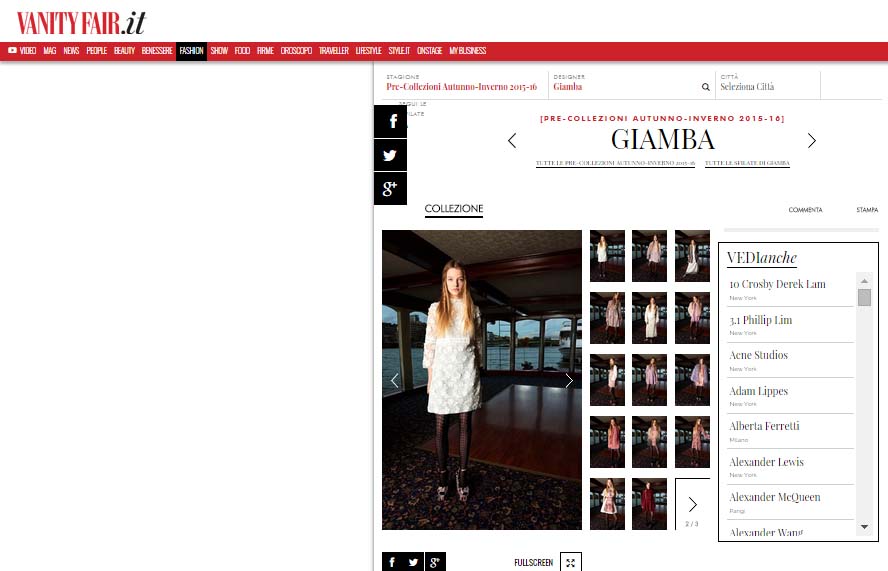The width and height of the screenshot is (888, 571).
Task: Open the Beauty menu item
Action: pos(124,51)
